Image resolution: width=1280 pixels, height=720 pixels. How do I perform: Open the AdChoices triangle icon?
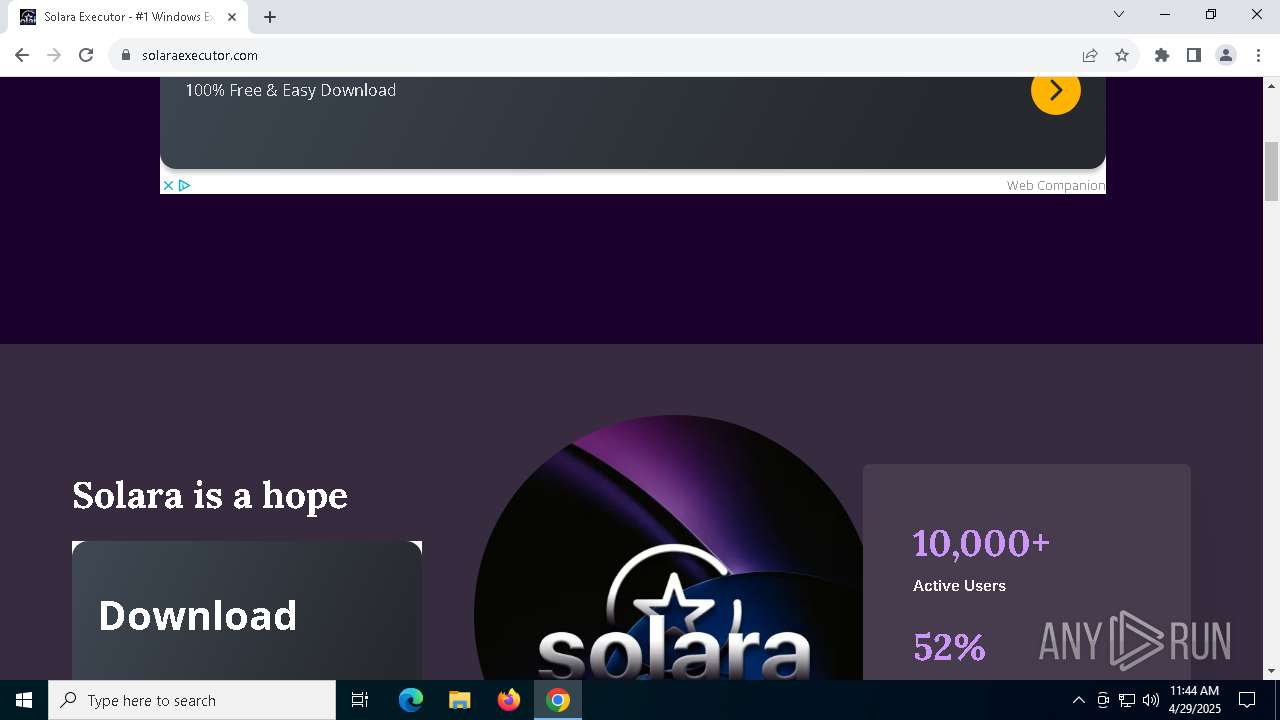pos(184,185)
